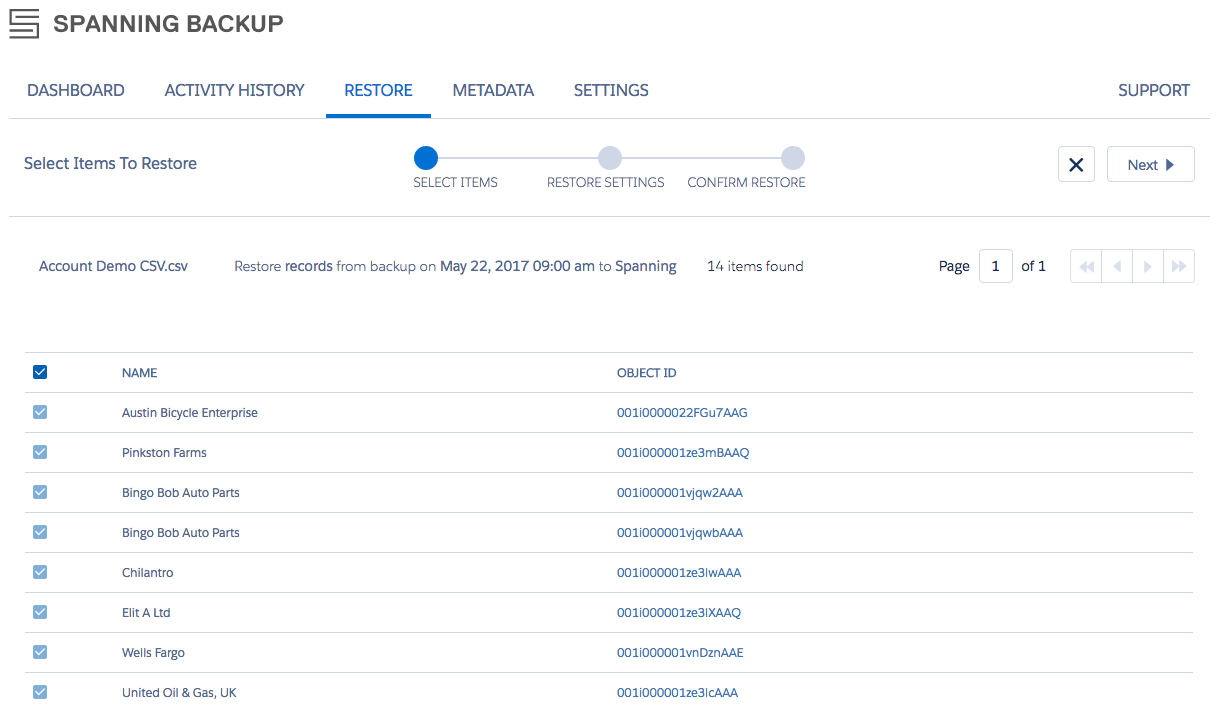Click the Elit A Ltd name
Image resolution: width=1218 pixels, height=712 pixels.
pos(146,613)
